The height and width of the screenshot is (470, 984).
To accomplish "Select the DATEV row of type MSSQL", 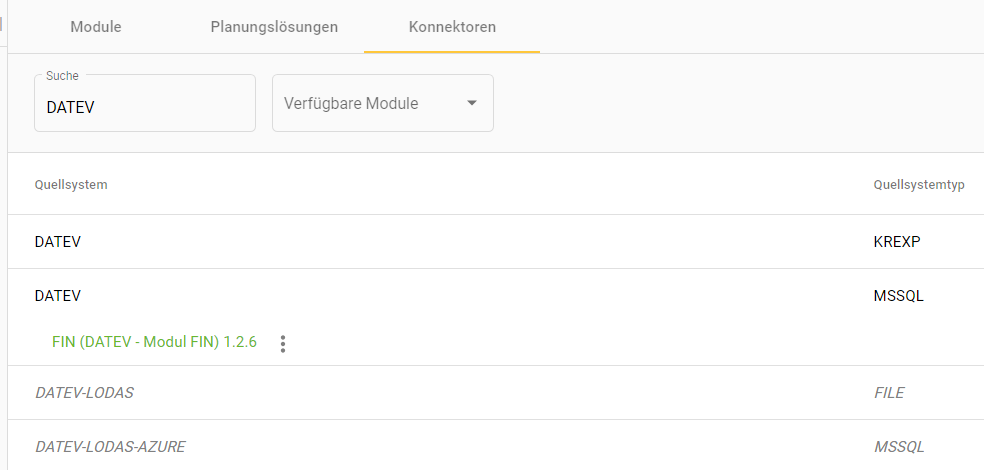I will tap(58, 296).
